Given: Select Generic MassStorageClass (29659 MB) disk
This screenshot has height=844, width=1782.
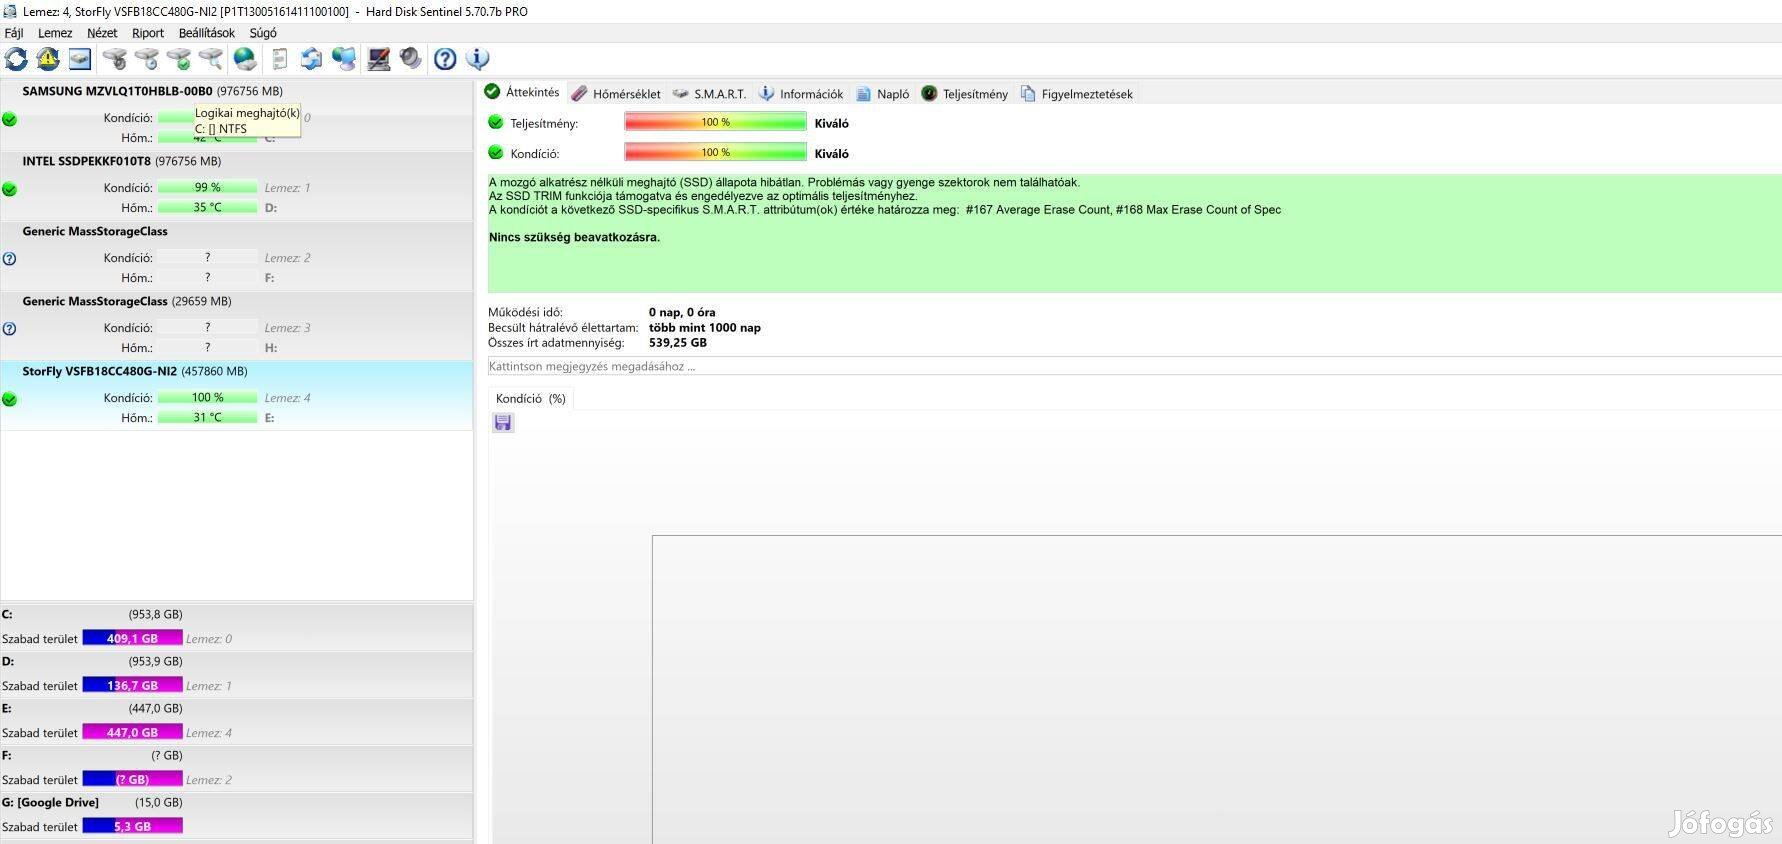Looking at the screenshot, I should coord(237,325).
